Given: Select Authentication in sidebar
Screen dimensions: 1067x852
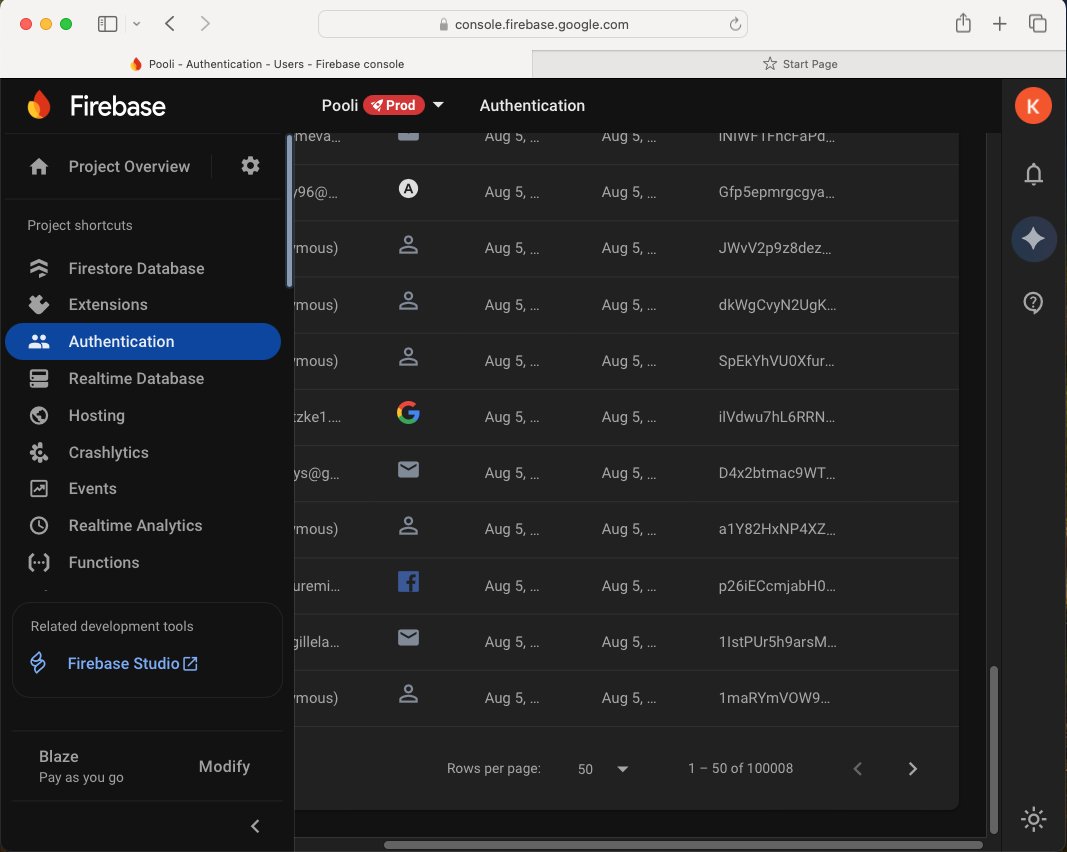Looking at the screenshot, I should tap(143, 342).
